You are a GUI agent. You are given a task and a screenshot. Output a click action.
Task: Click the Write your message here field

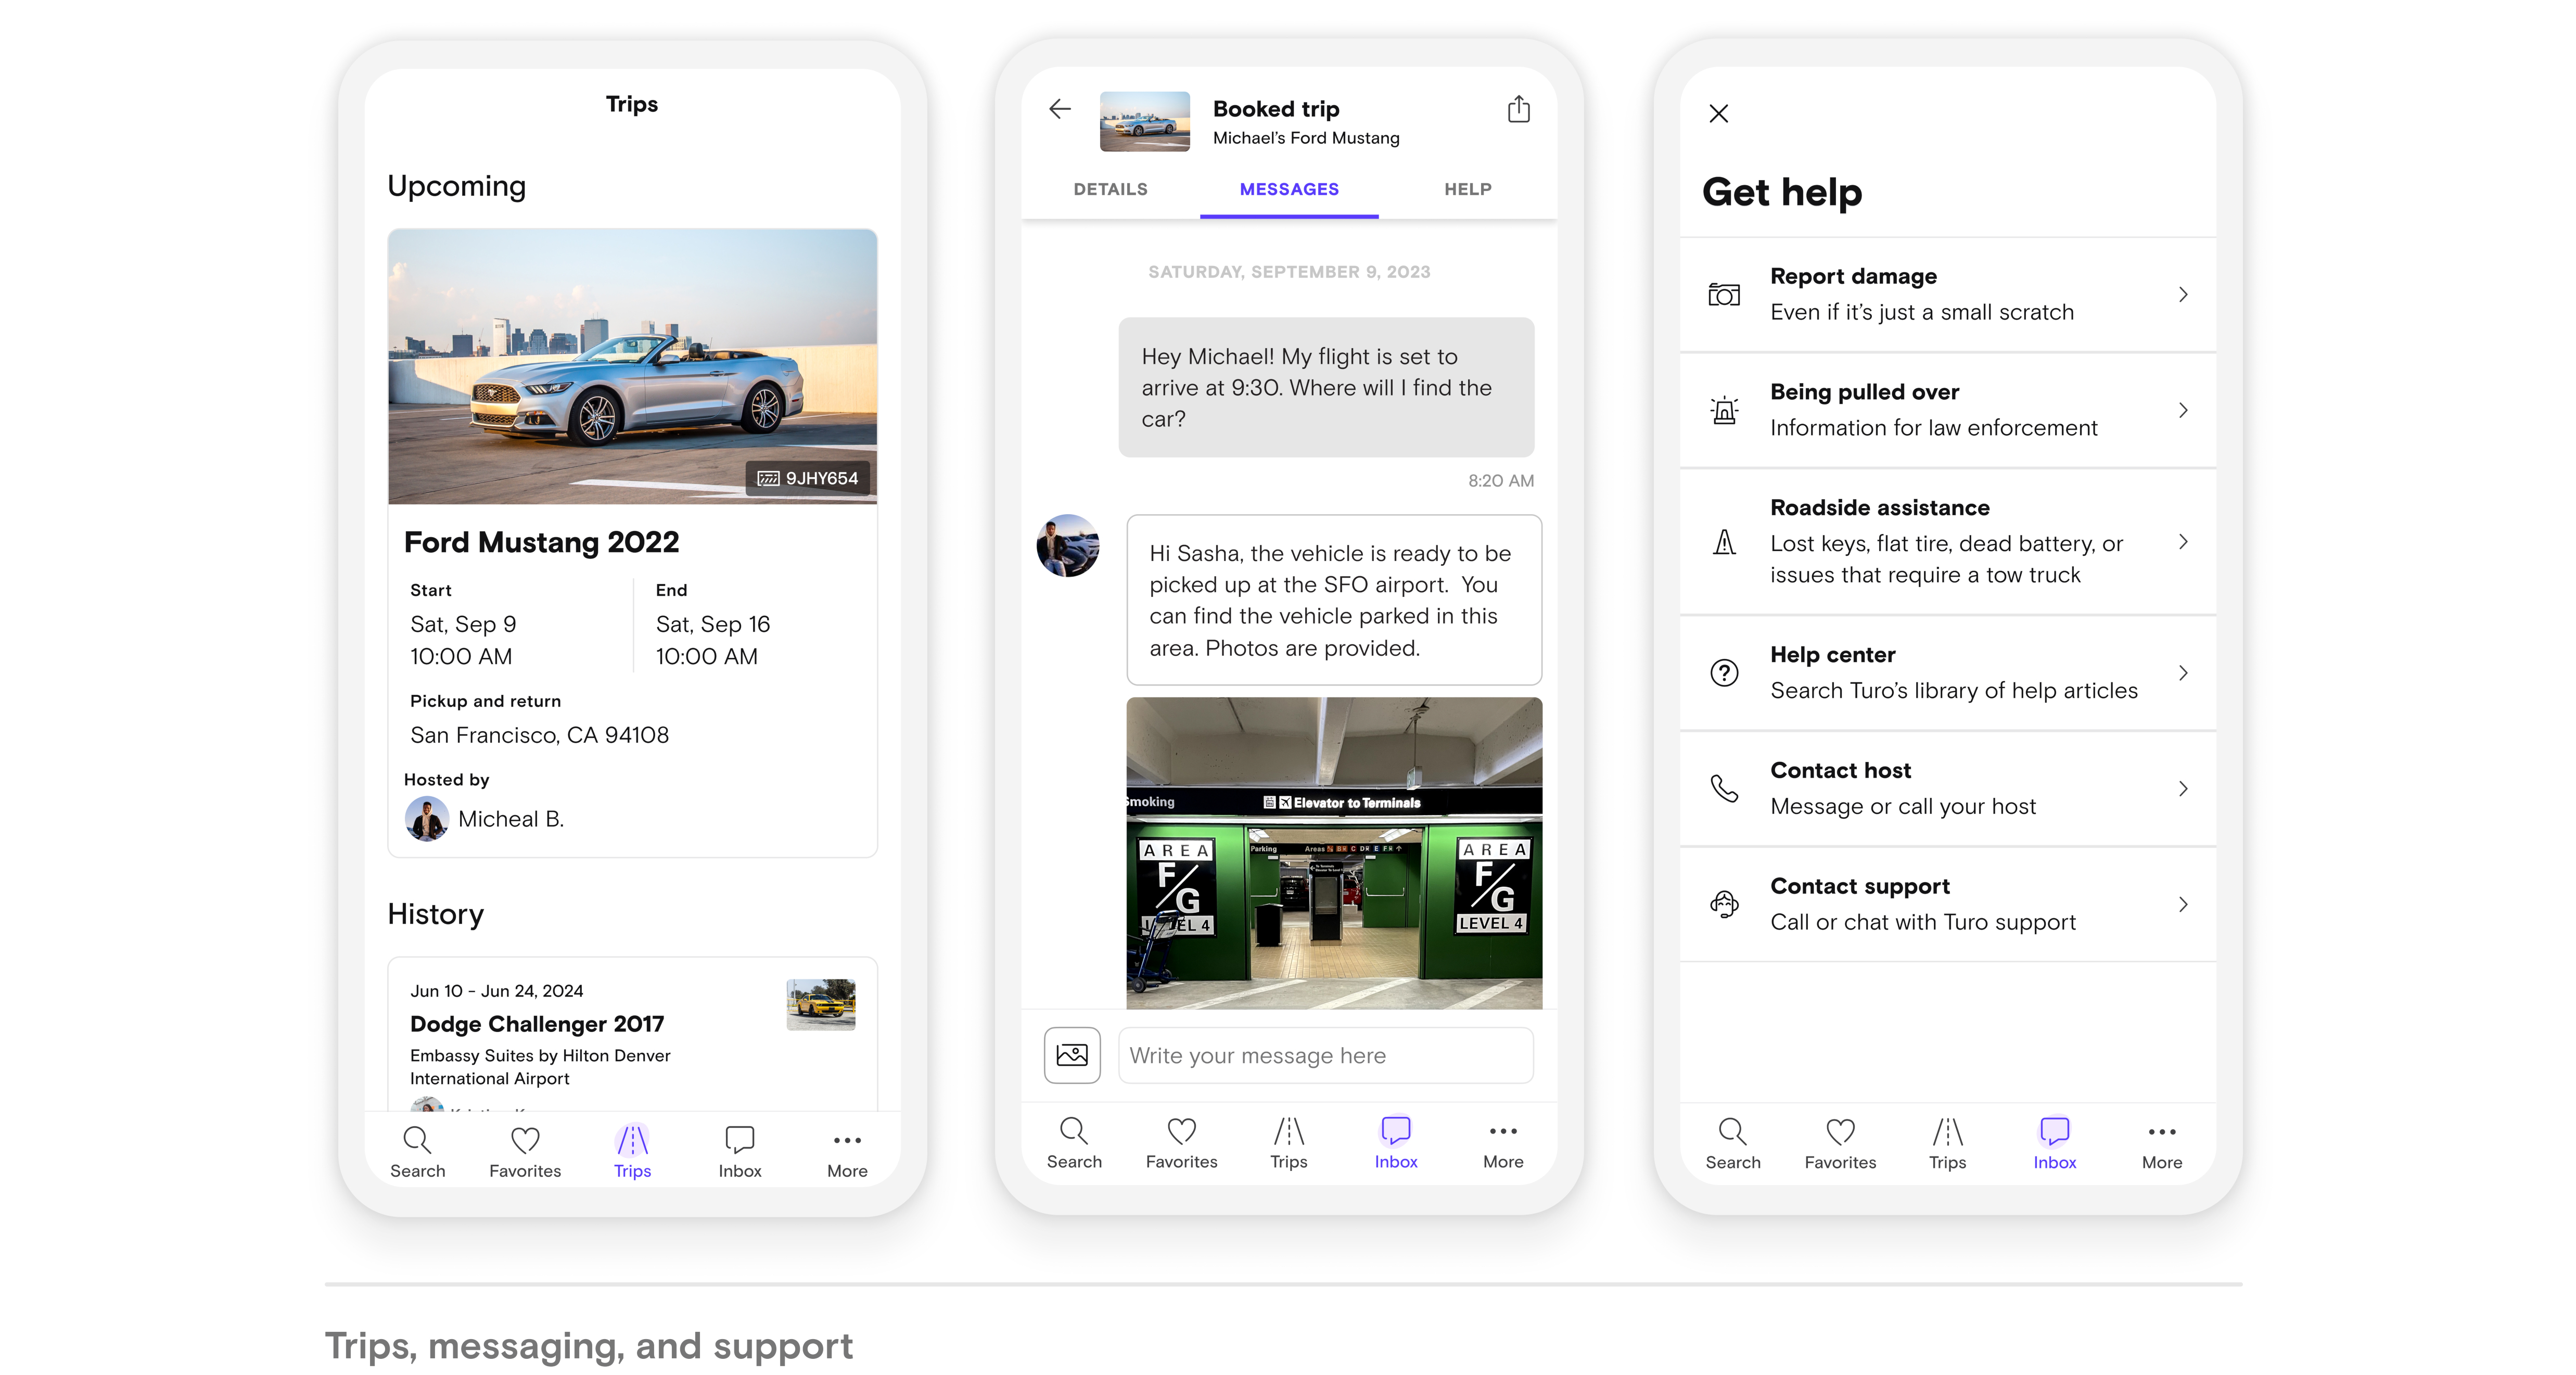coord(1325,1055)
